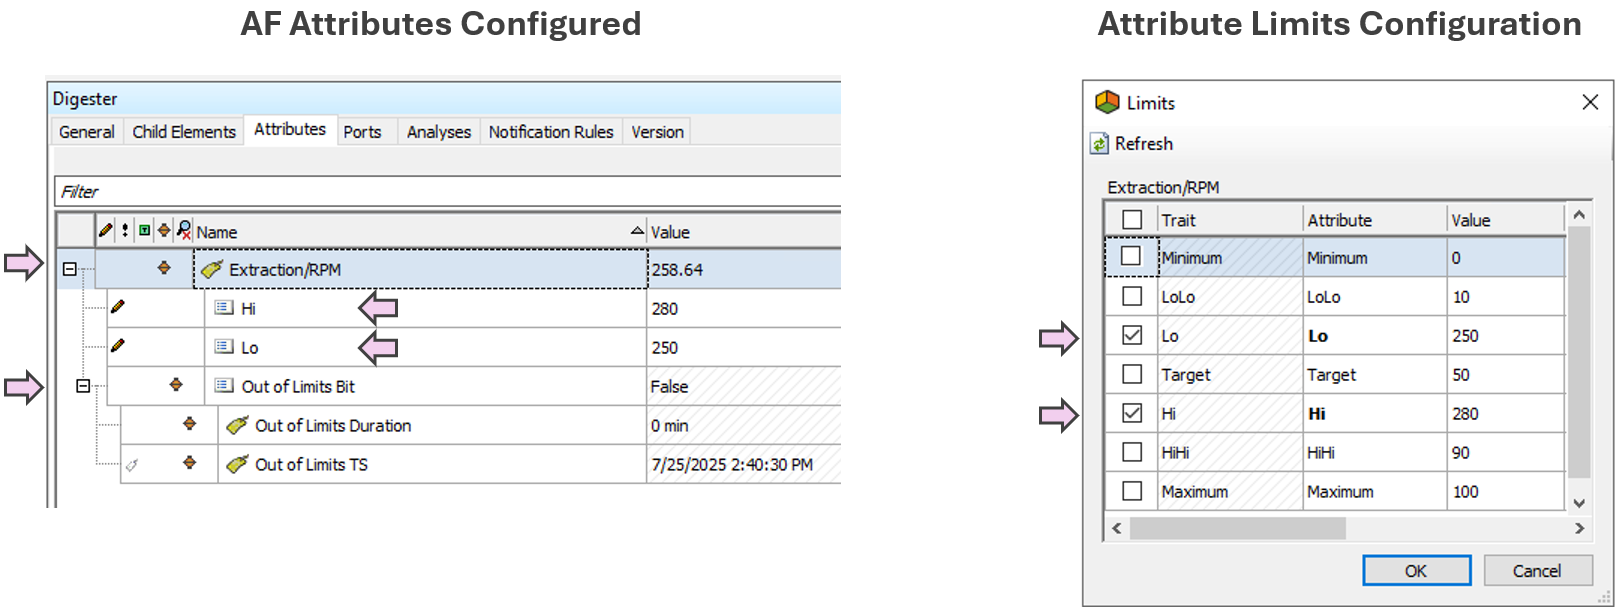Click the magnifier column header icon
The height and width of the screenshot is (615, 1622).
(x=184, y=231)
